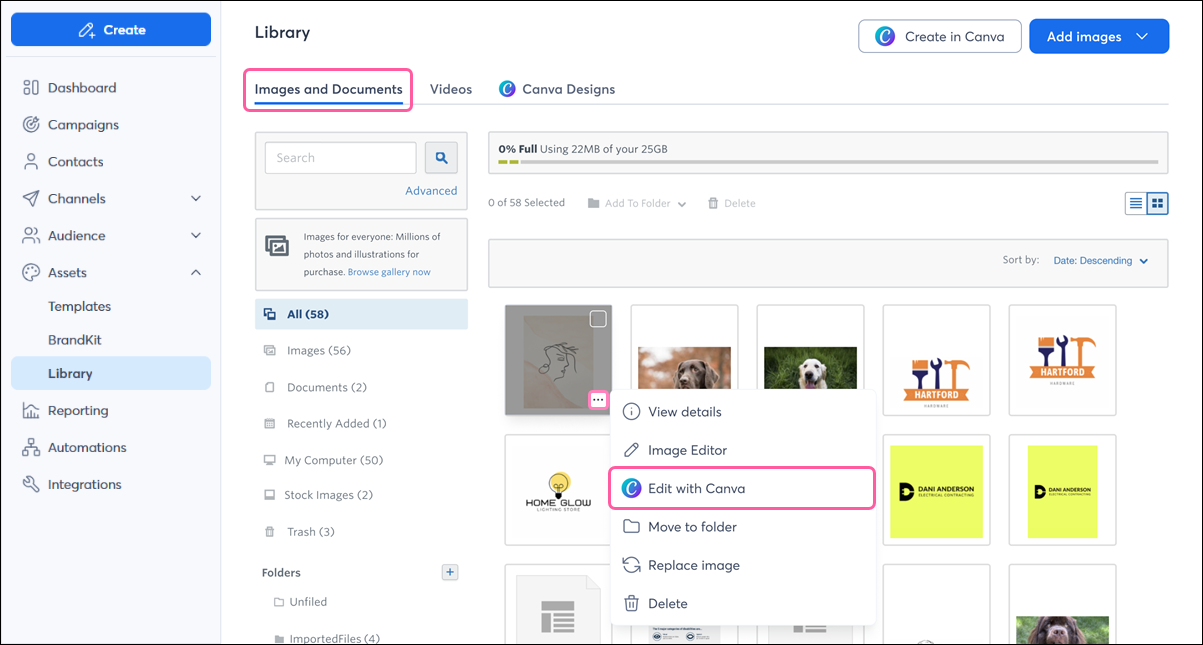This screenshot has width=1203, height=645.
Task: Open the Add images dropdown
Action: [x=1098, y=36]
